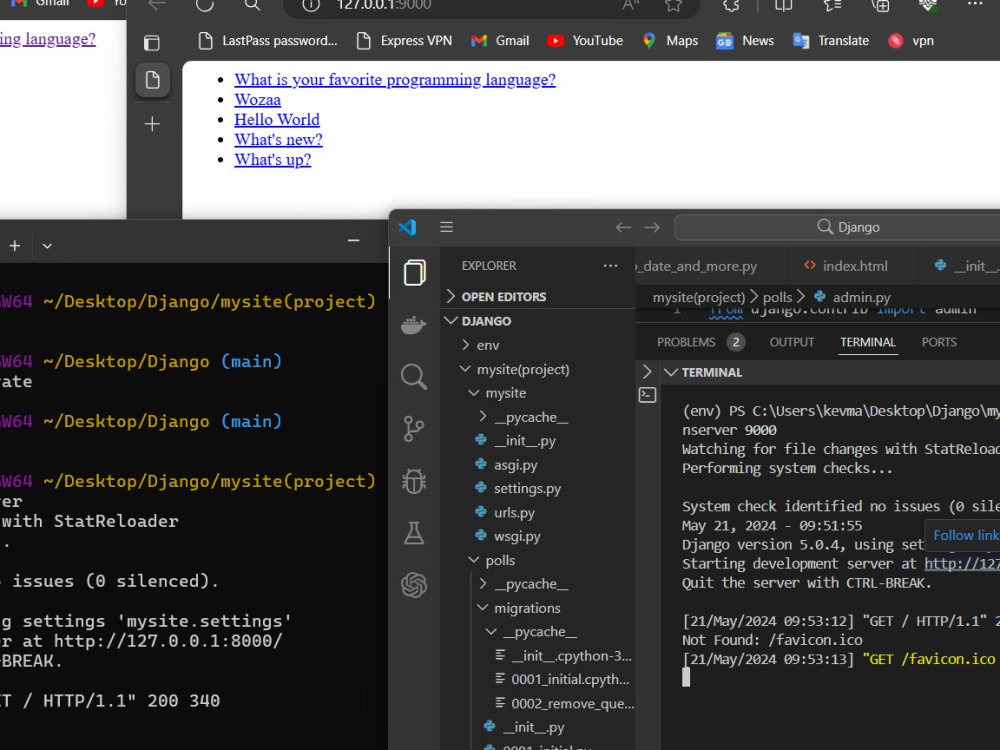Click the browser address bar URL
This screenshot has height=750, width=1000.
(384, 5)
